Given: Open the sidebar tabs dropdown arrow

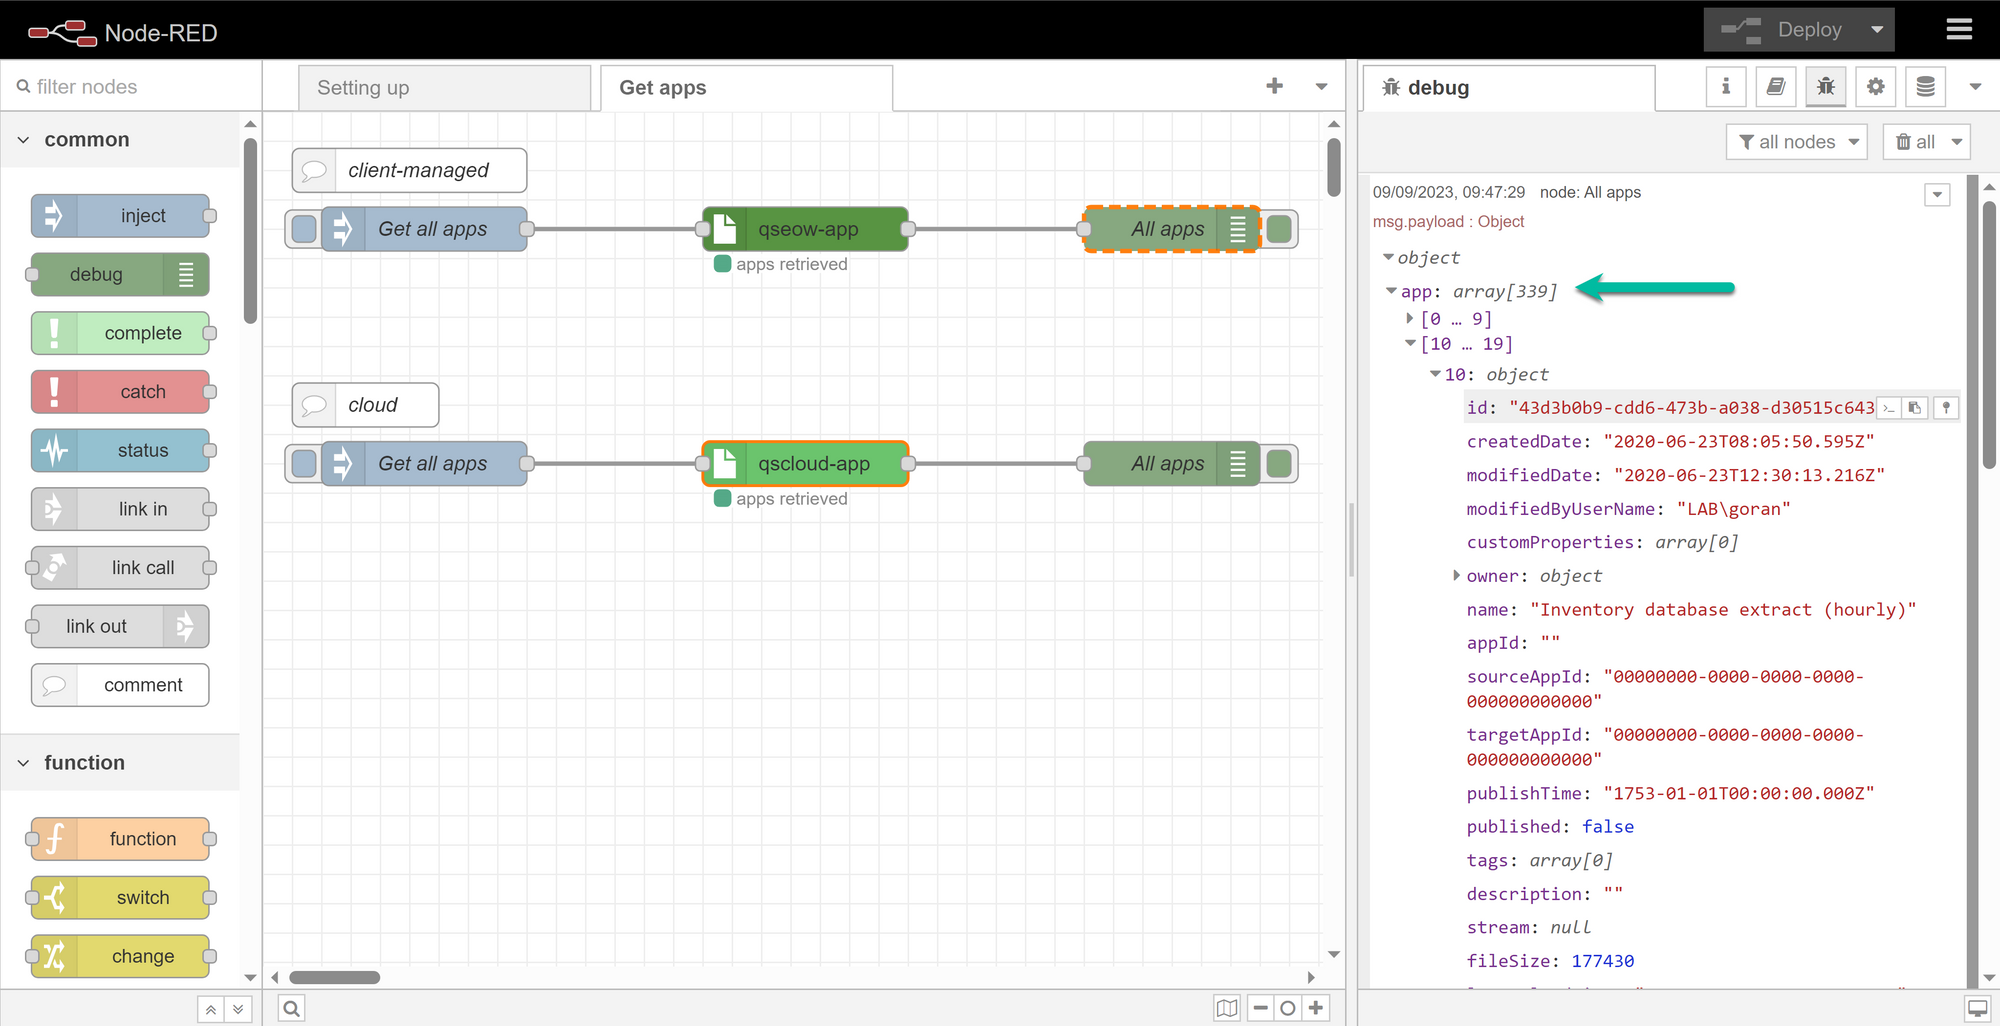Looking at the screenshot, I should click(x=1975, y=87).
